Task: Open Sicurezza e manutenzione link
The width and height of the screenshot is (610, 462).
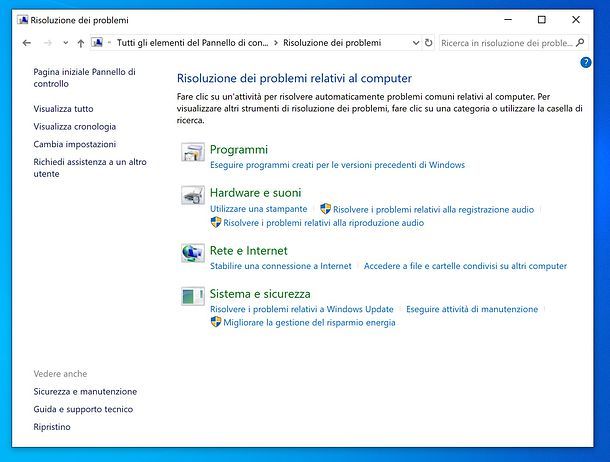Action: (85, 392)
